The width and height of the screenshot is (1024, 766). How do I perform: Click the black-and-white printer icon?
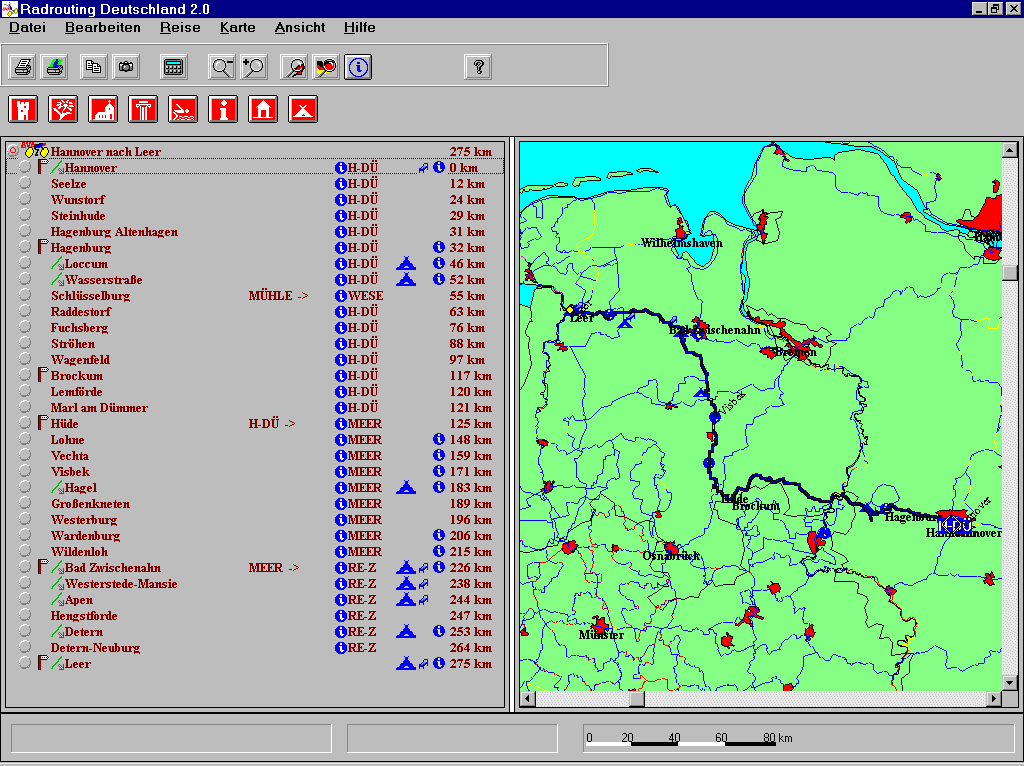coord(24,67)
